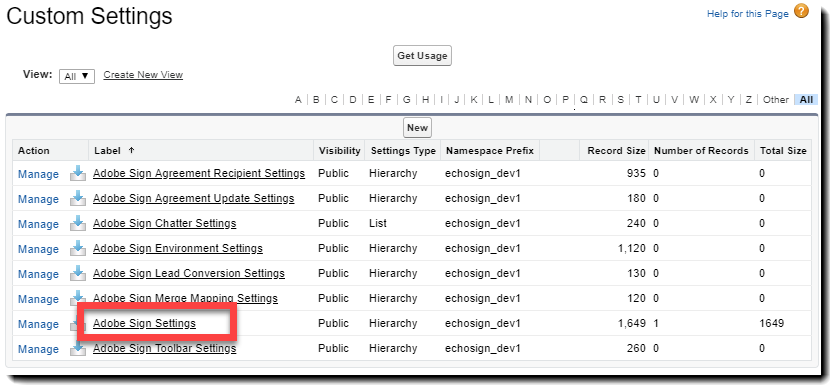Open the Adobe Sign Settings label link
The image size is (830, 385).
tap(145, 323)
